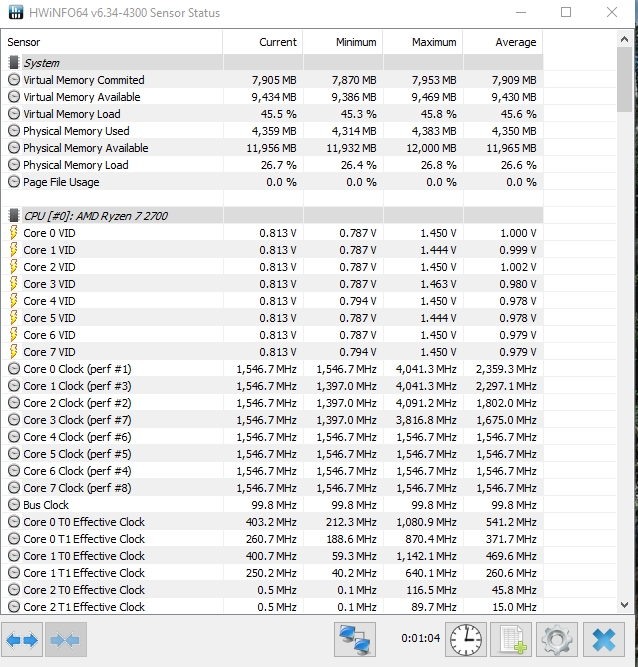Click the 0:01:04 elapsed time display
The image size is (638, 667).
coord(420,638)
